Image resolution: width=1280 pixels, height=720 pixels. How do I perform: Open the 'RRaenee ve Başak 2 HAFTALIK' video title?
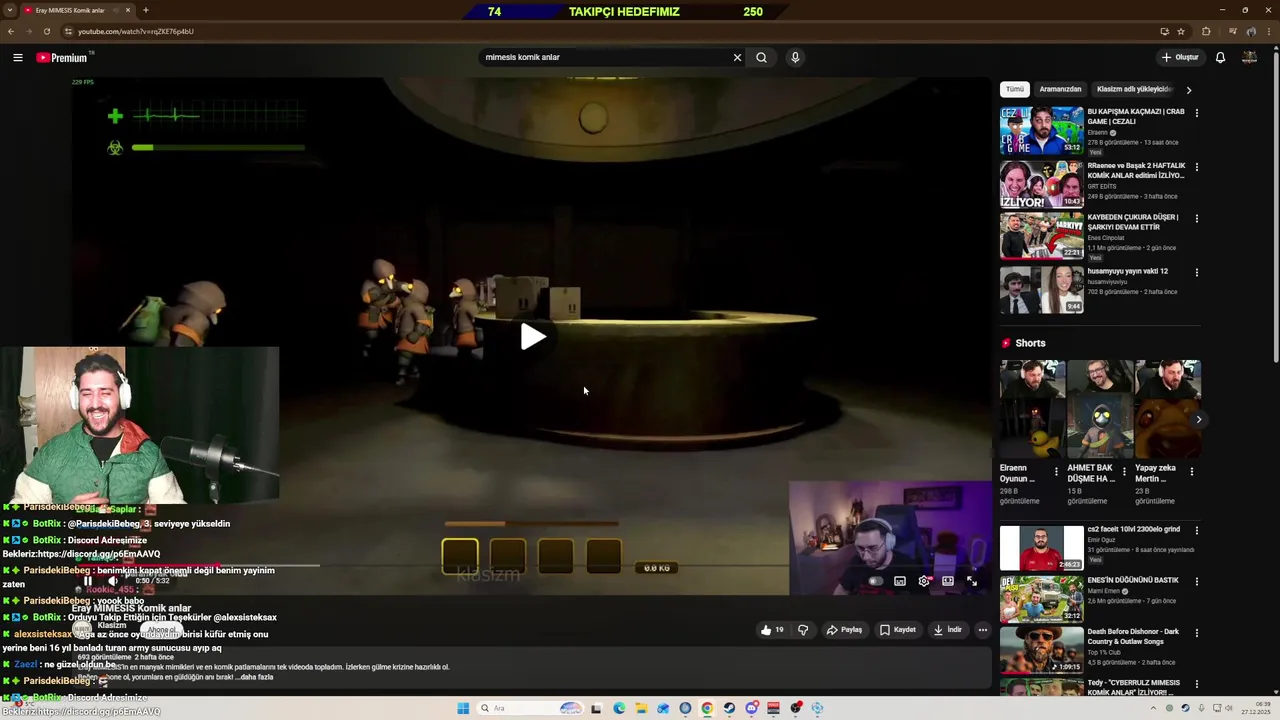[x=1136, y=171]
